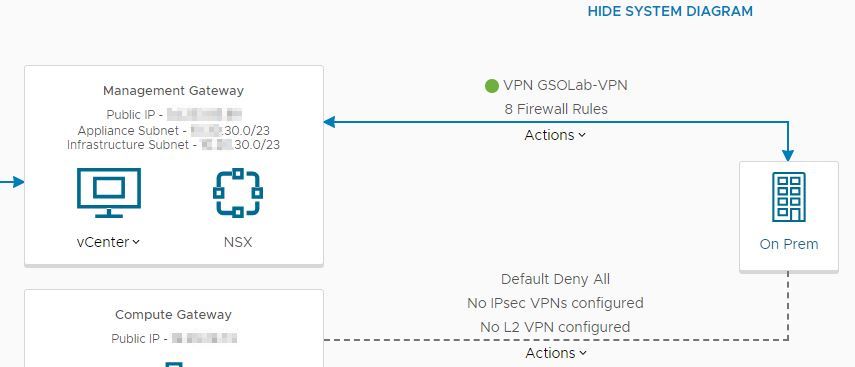Screen dimensions: 855x367
Task: Select the Compute Gateway title
Action: click(x=173, y=315)
